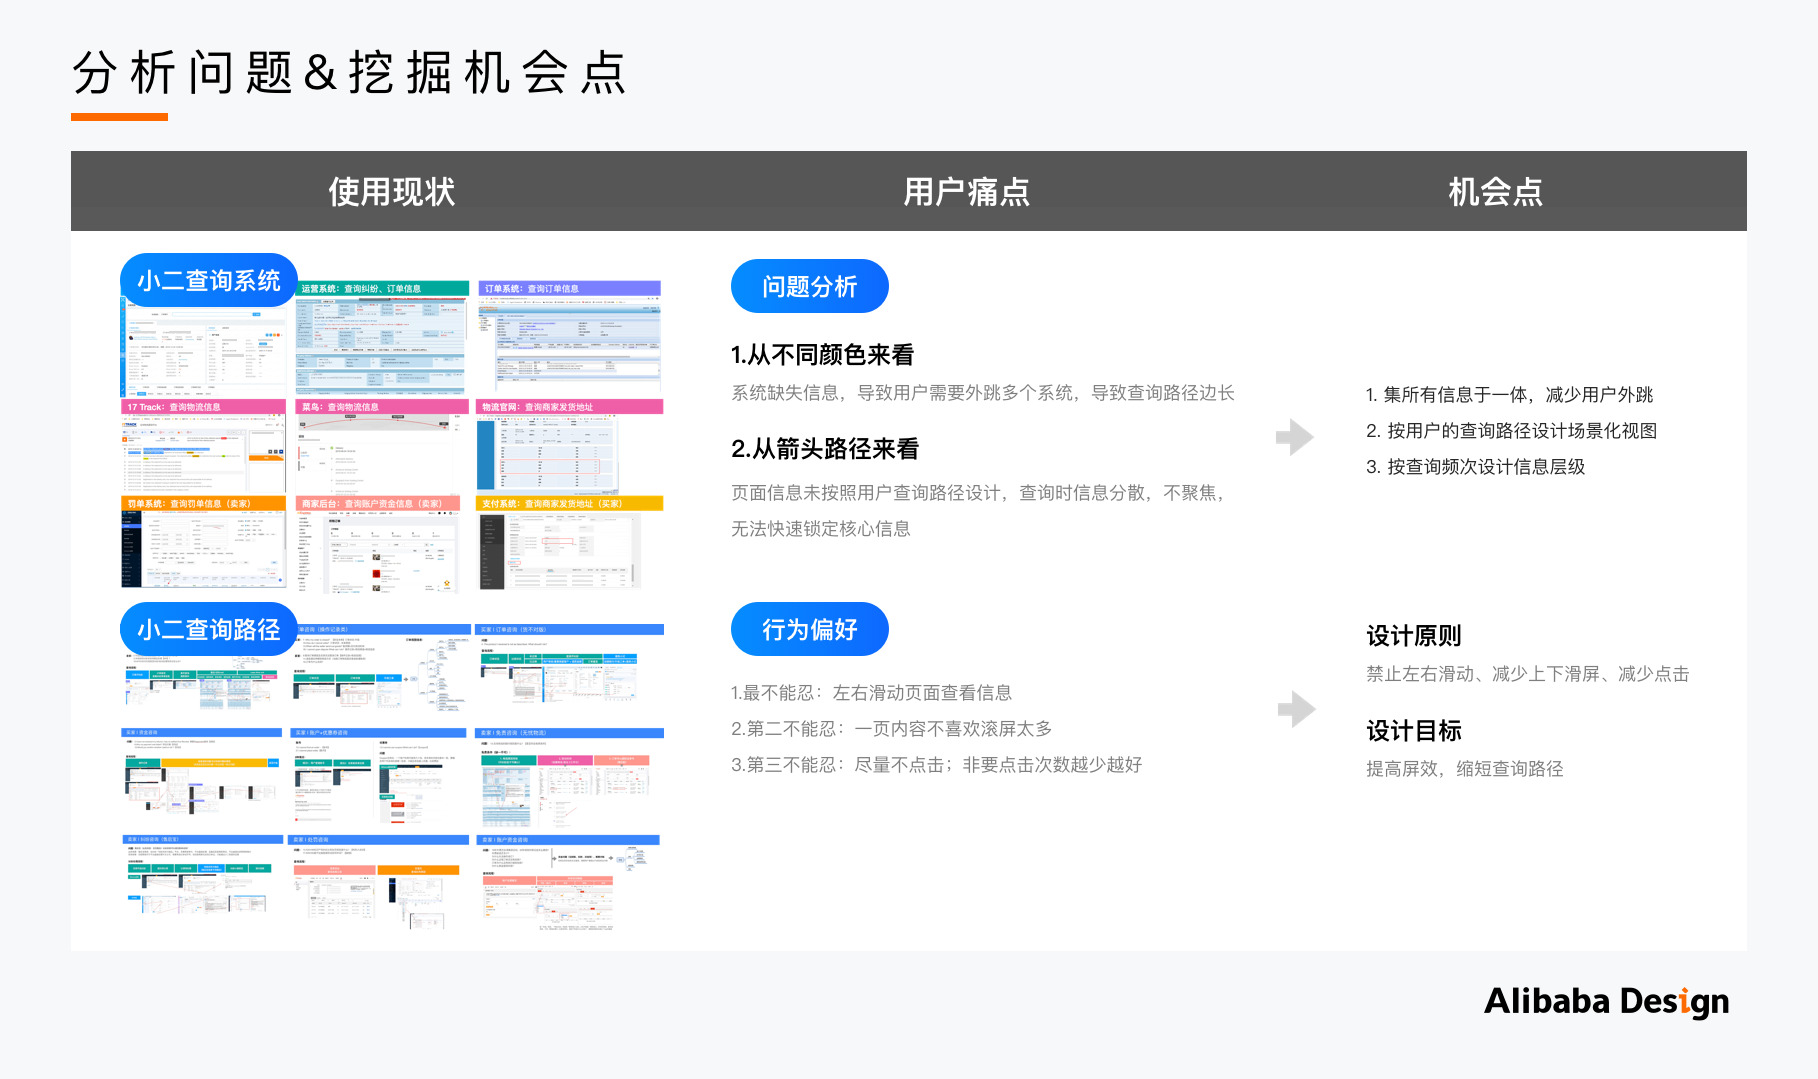1818x1079 pixels.
Task: Select the 问题分析 blue pill button
Action: [x=809, y=287]
